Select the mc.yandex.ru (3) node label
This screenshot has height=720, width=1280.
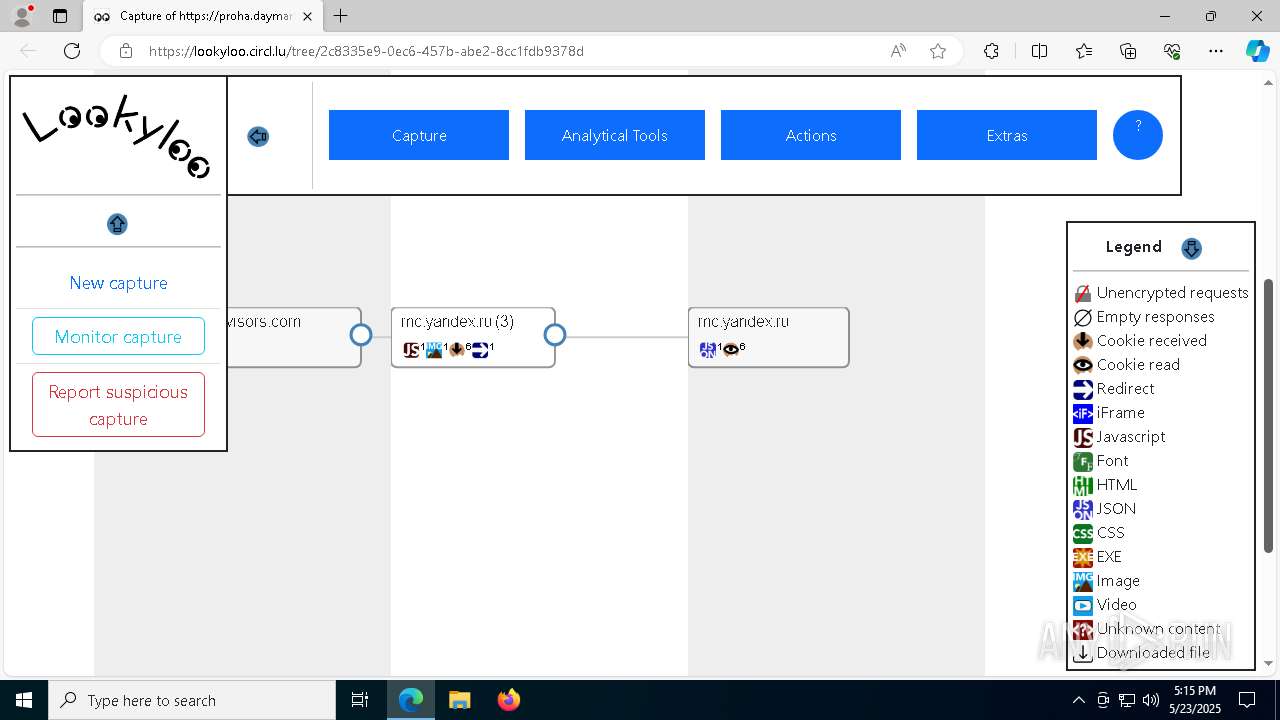tap(457, 322)
